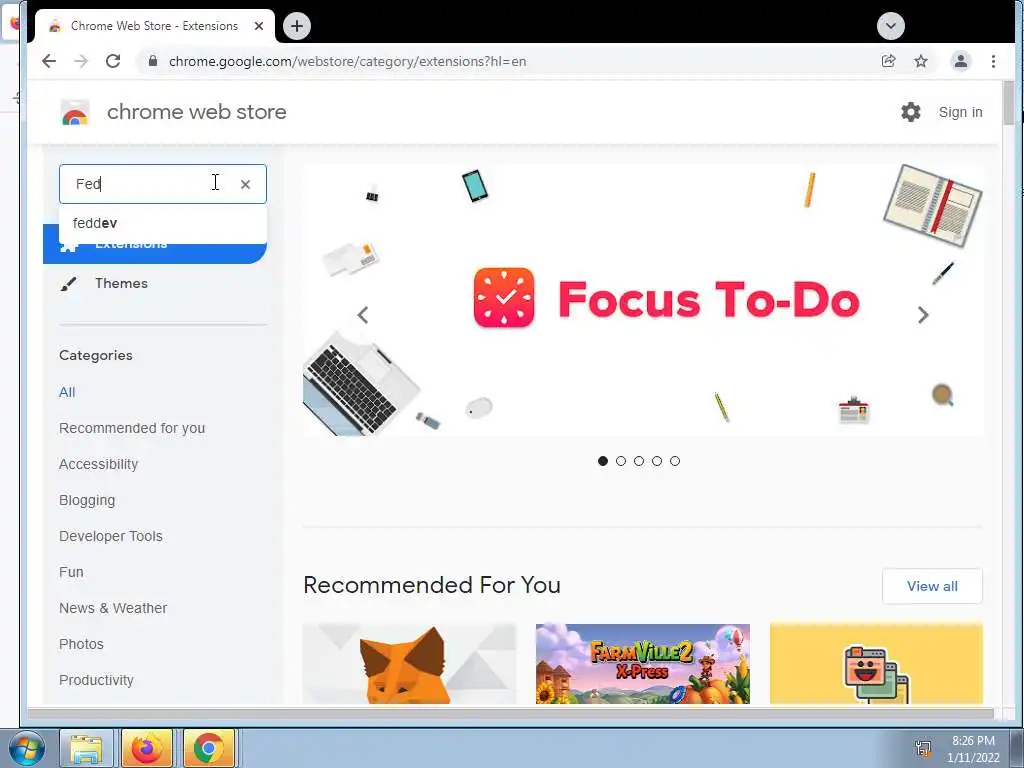Viewport: 1024px width, 768px height.
Task: Open the Fun category
Action: coord(71,572)
